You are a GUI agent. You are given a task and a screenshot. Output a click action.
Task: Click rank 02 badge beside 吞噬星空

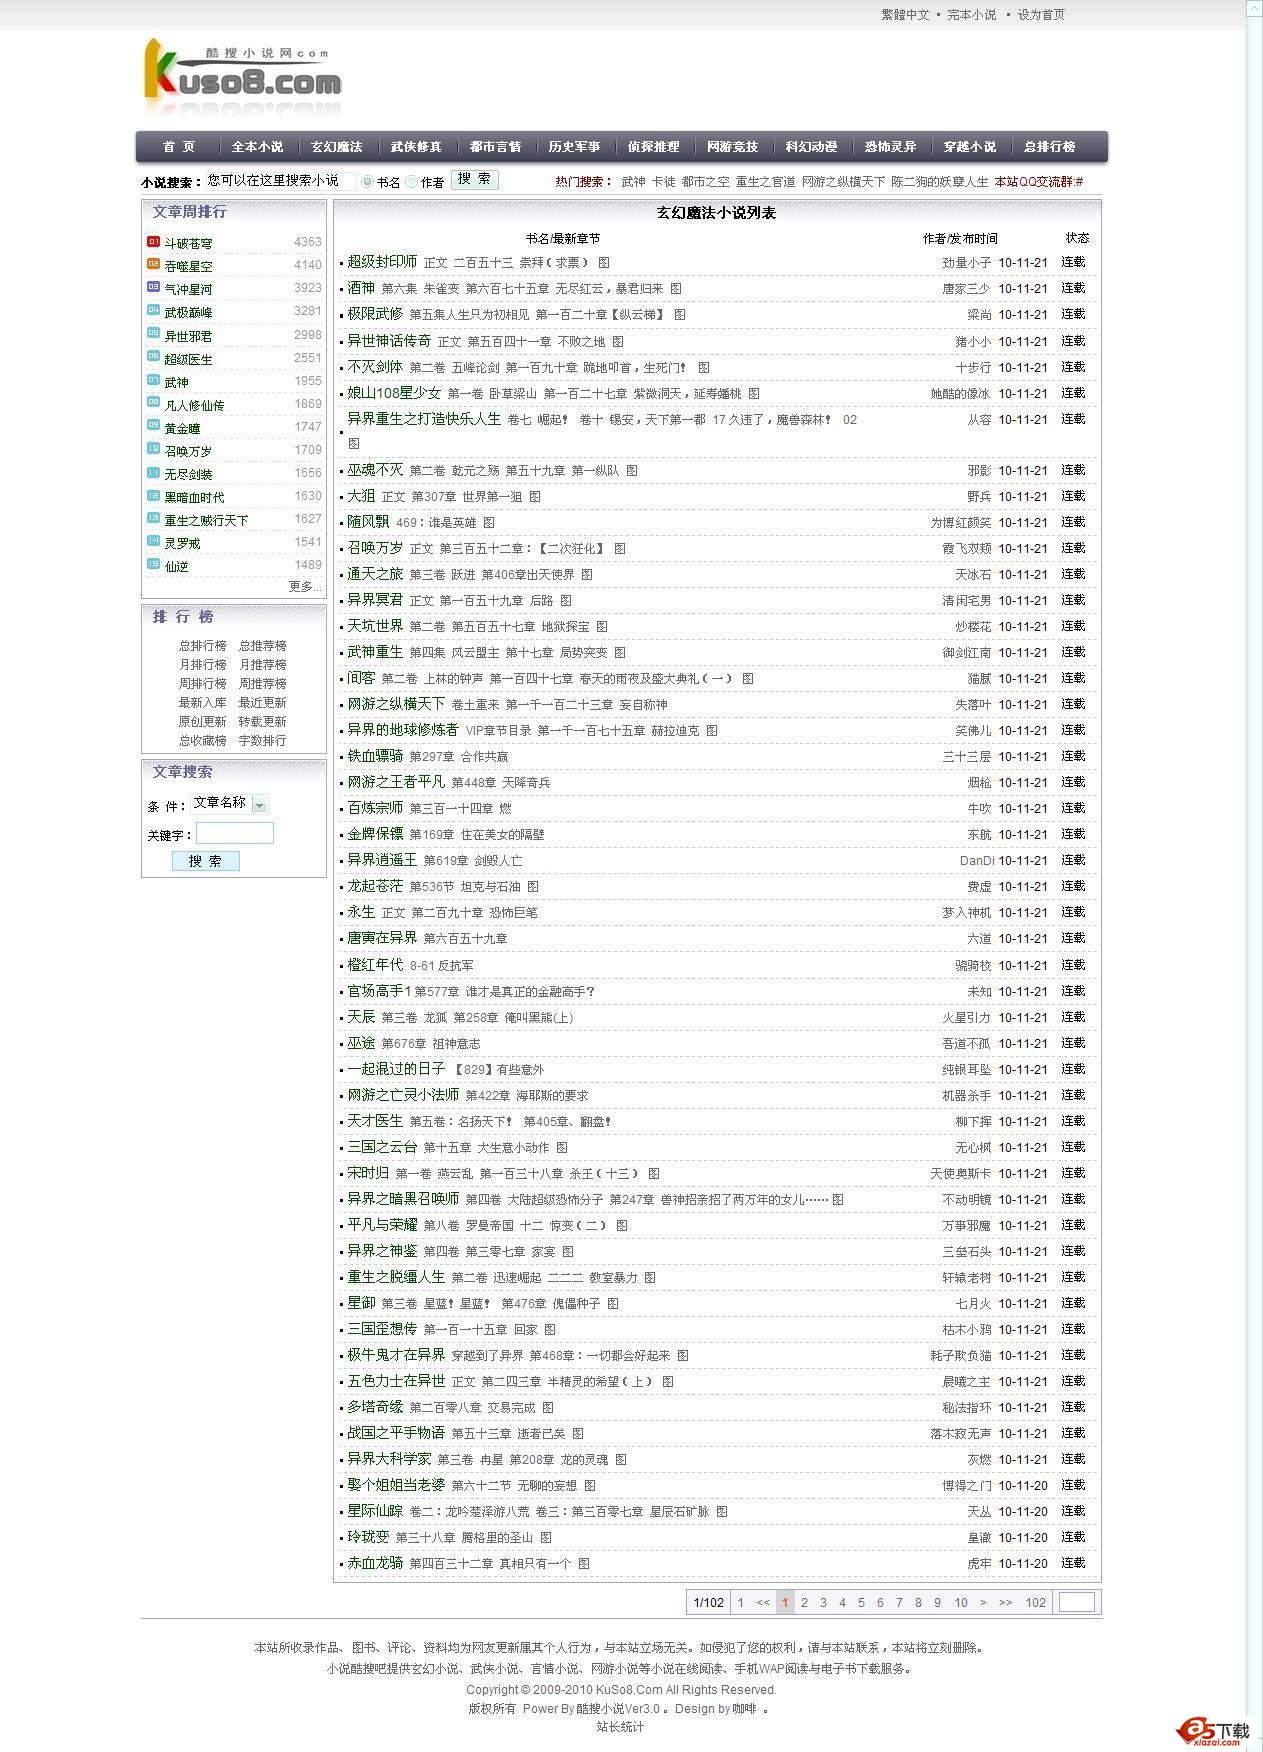click(153, 265)
